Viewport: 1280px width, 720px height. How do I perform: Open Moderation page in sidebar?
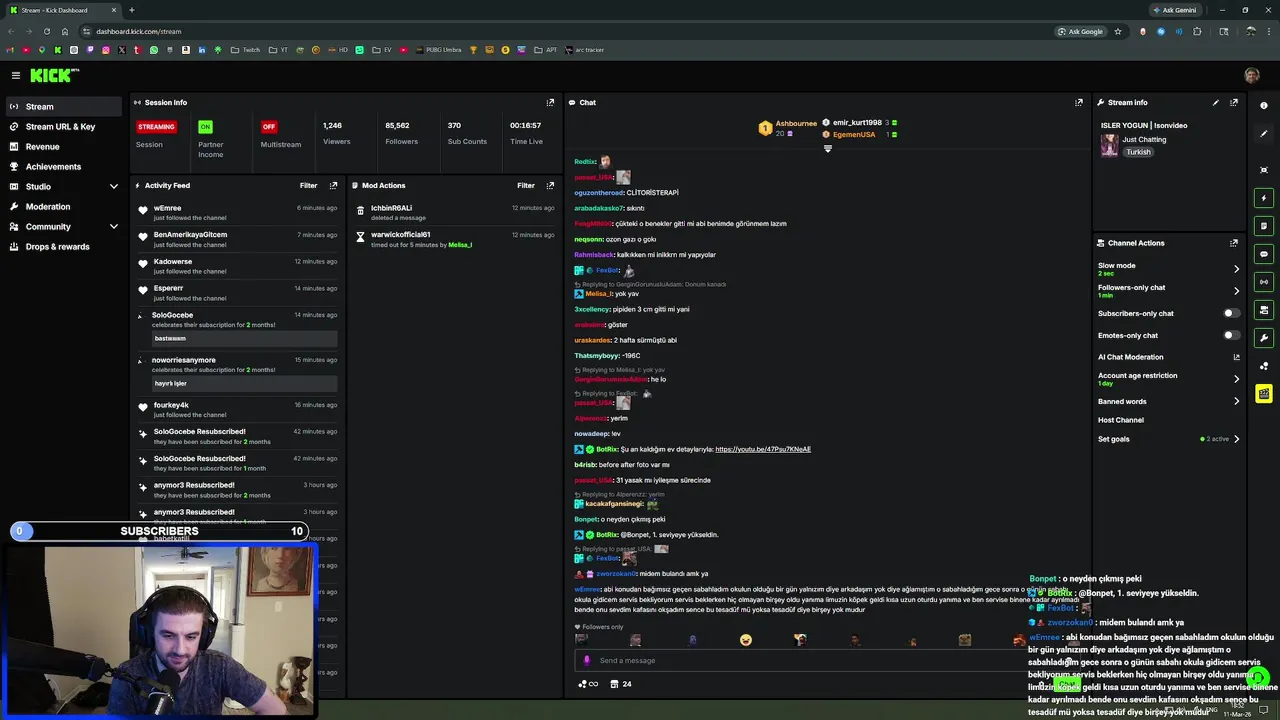click(64, 206)
